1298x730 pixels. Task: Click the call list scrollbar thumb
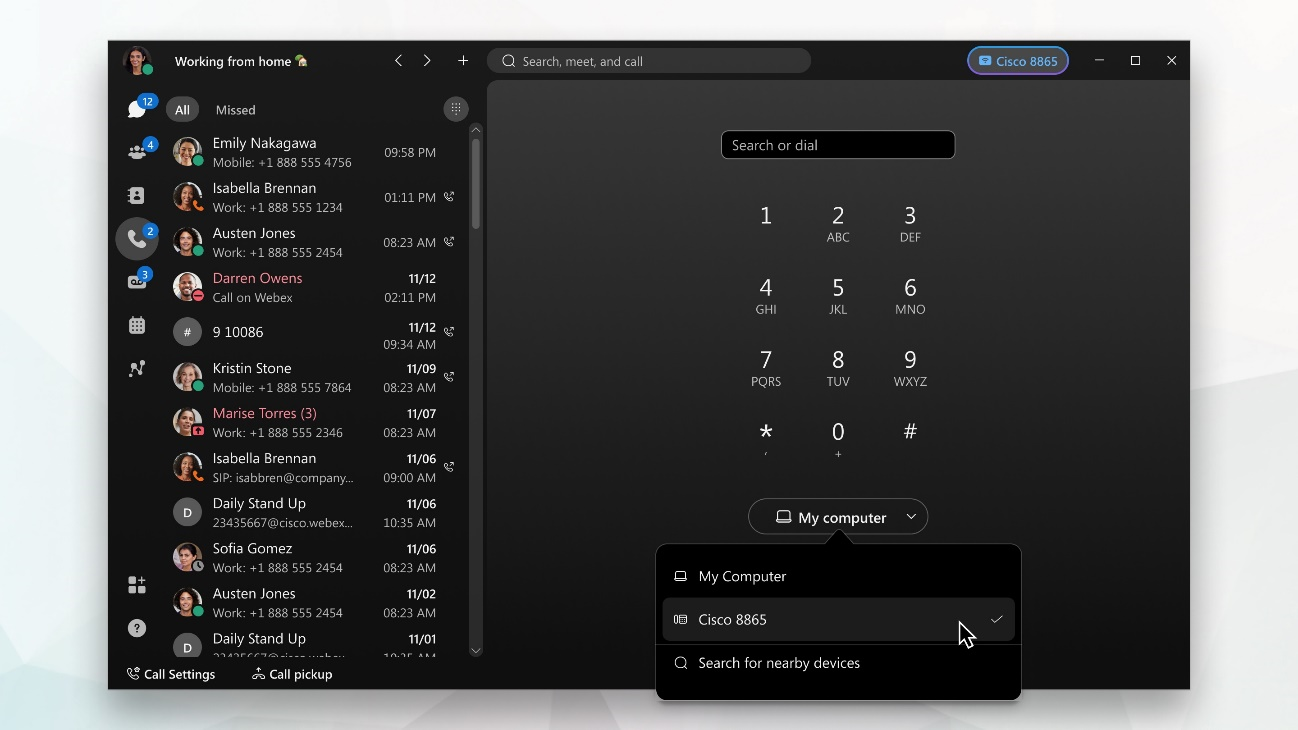click(x=476, y=183)
